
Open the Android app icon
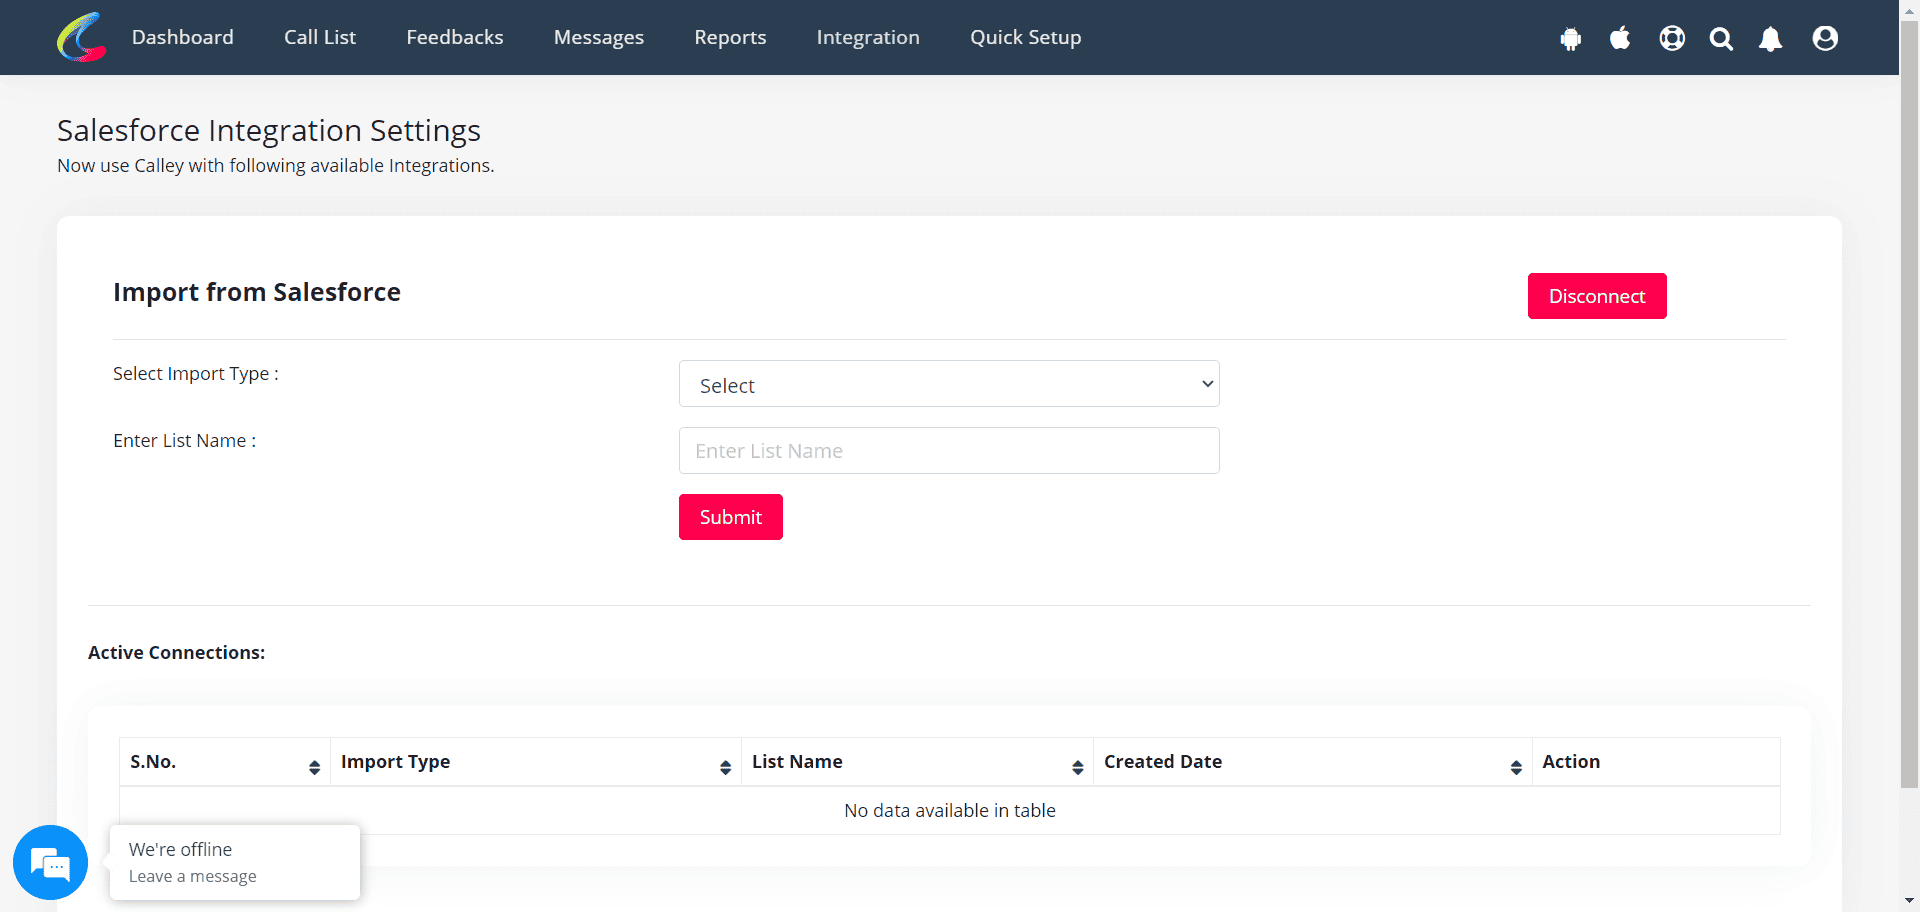coord(1571,38)
